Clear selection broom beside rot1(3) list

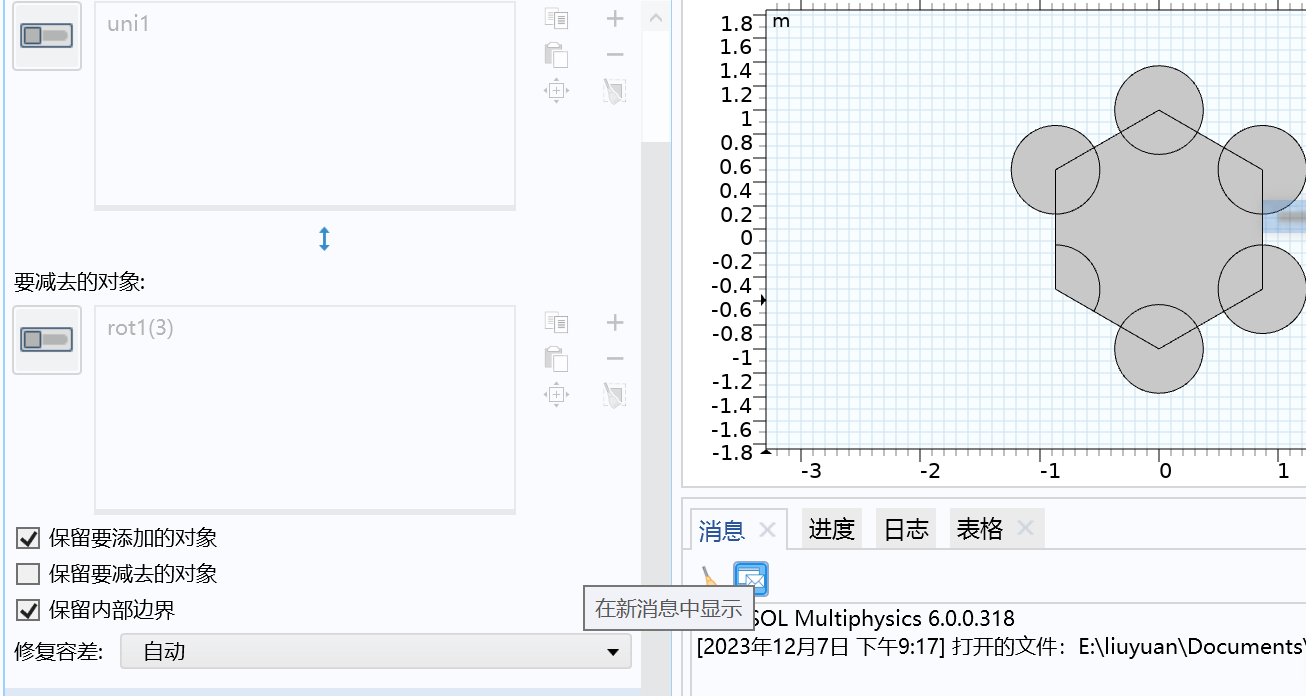[x=615, y=396]
